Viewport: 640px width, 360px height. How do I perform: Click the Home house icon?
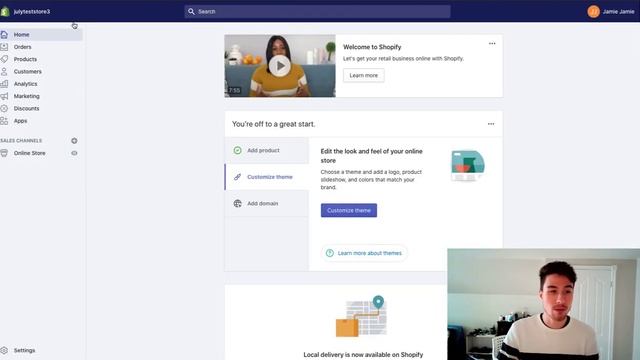[x=4, y=35]
